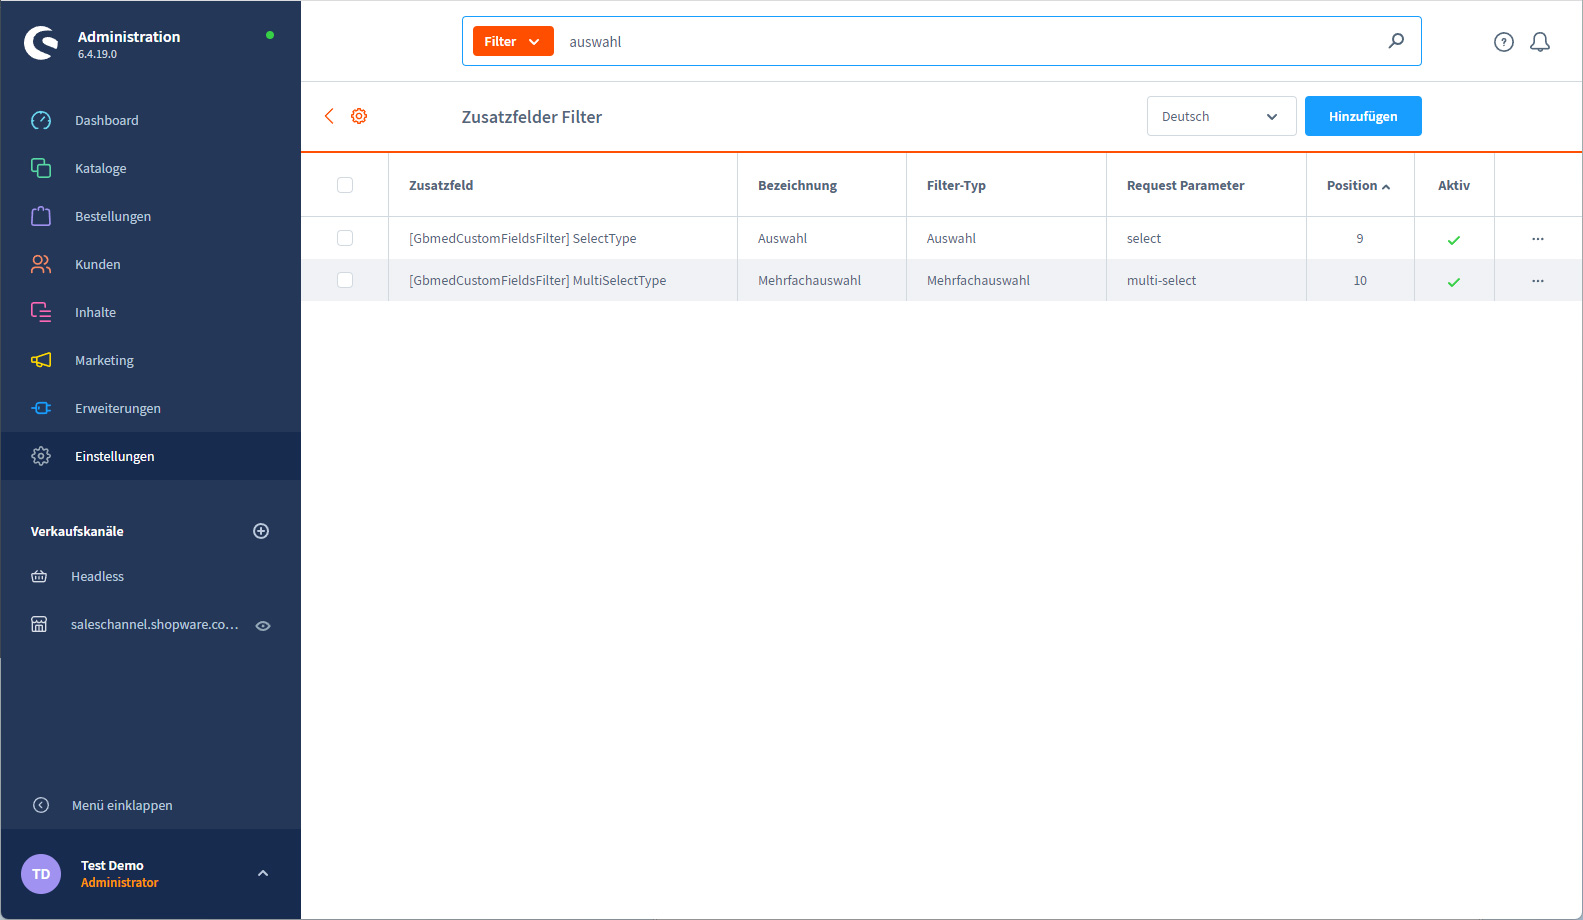The height and width of the screenshot is (920, 1583).
Task: Click the Kunden people icon
Action: point(41,264)
